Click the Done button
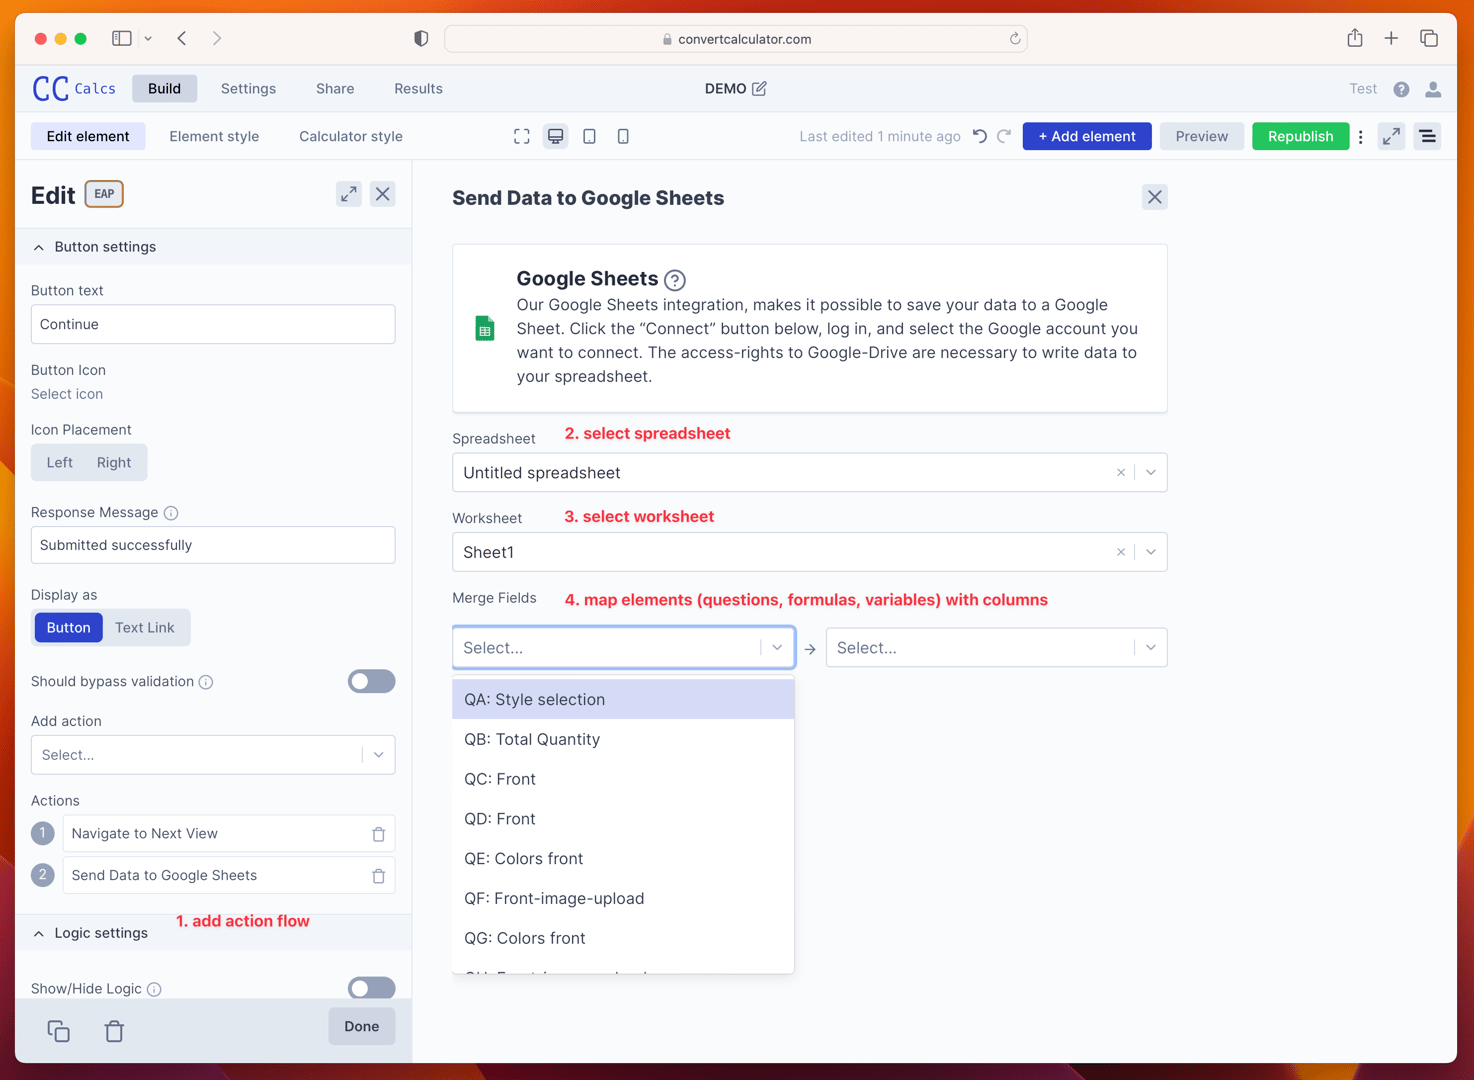The width and height of the screenshot is (1474, 1080). 362,1027
